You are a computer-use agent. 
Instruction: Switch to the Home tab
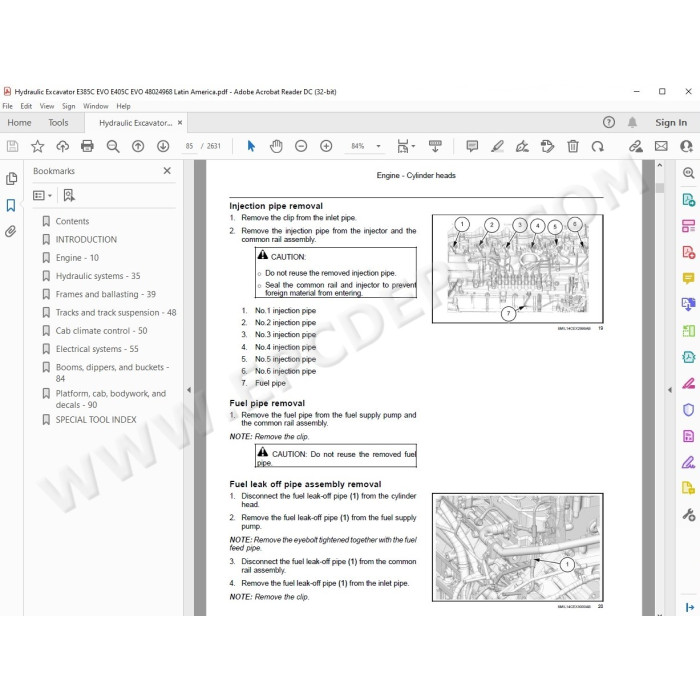pos(19,122)
